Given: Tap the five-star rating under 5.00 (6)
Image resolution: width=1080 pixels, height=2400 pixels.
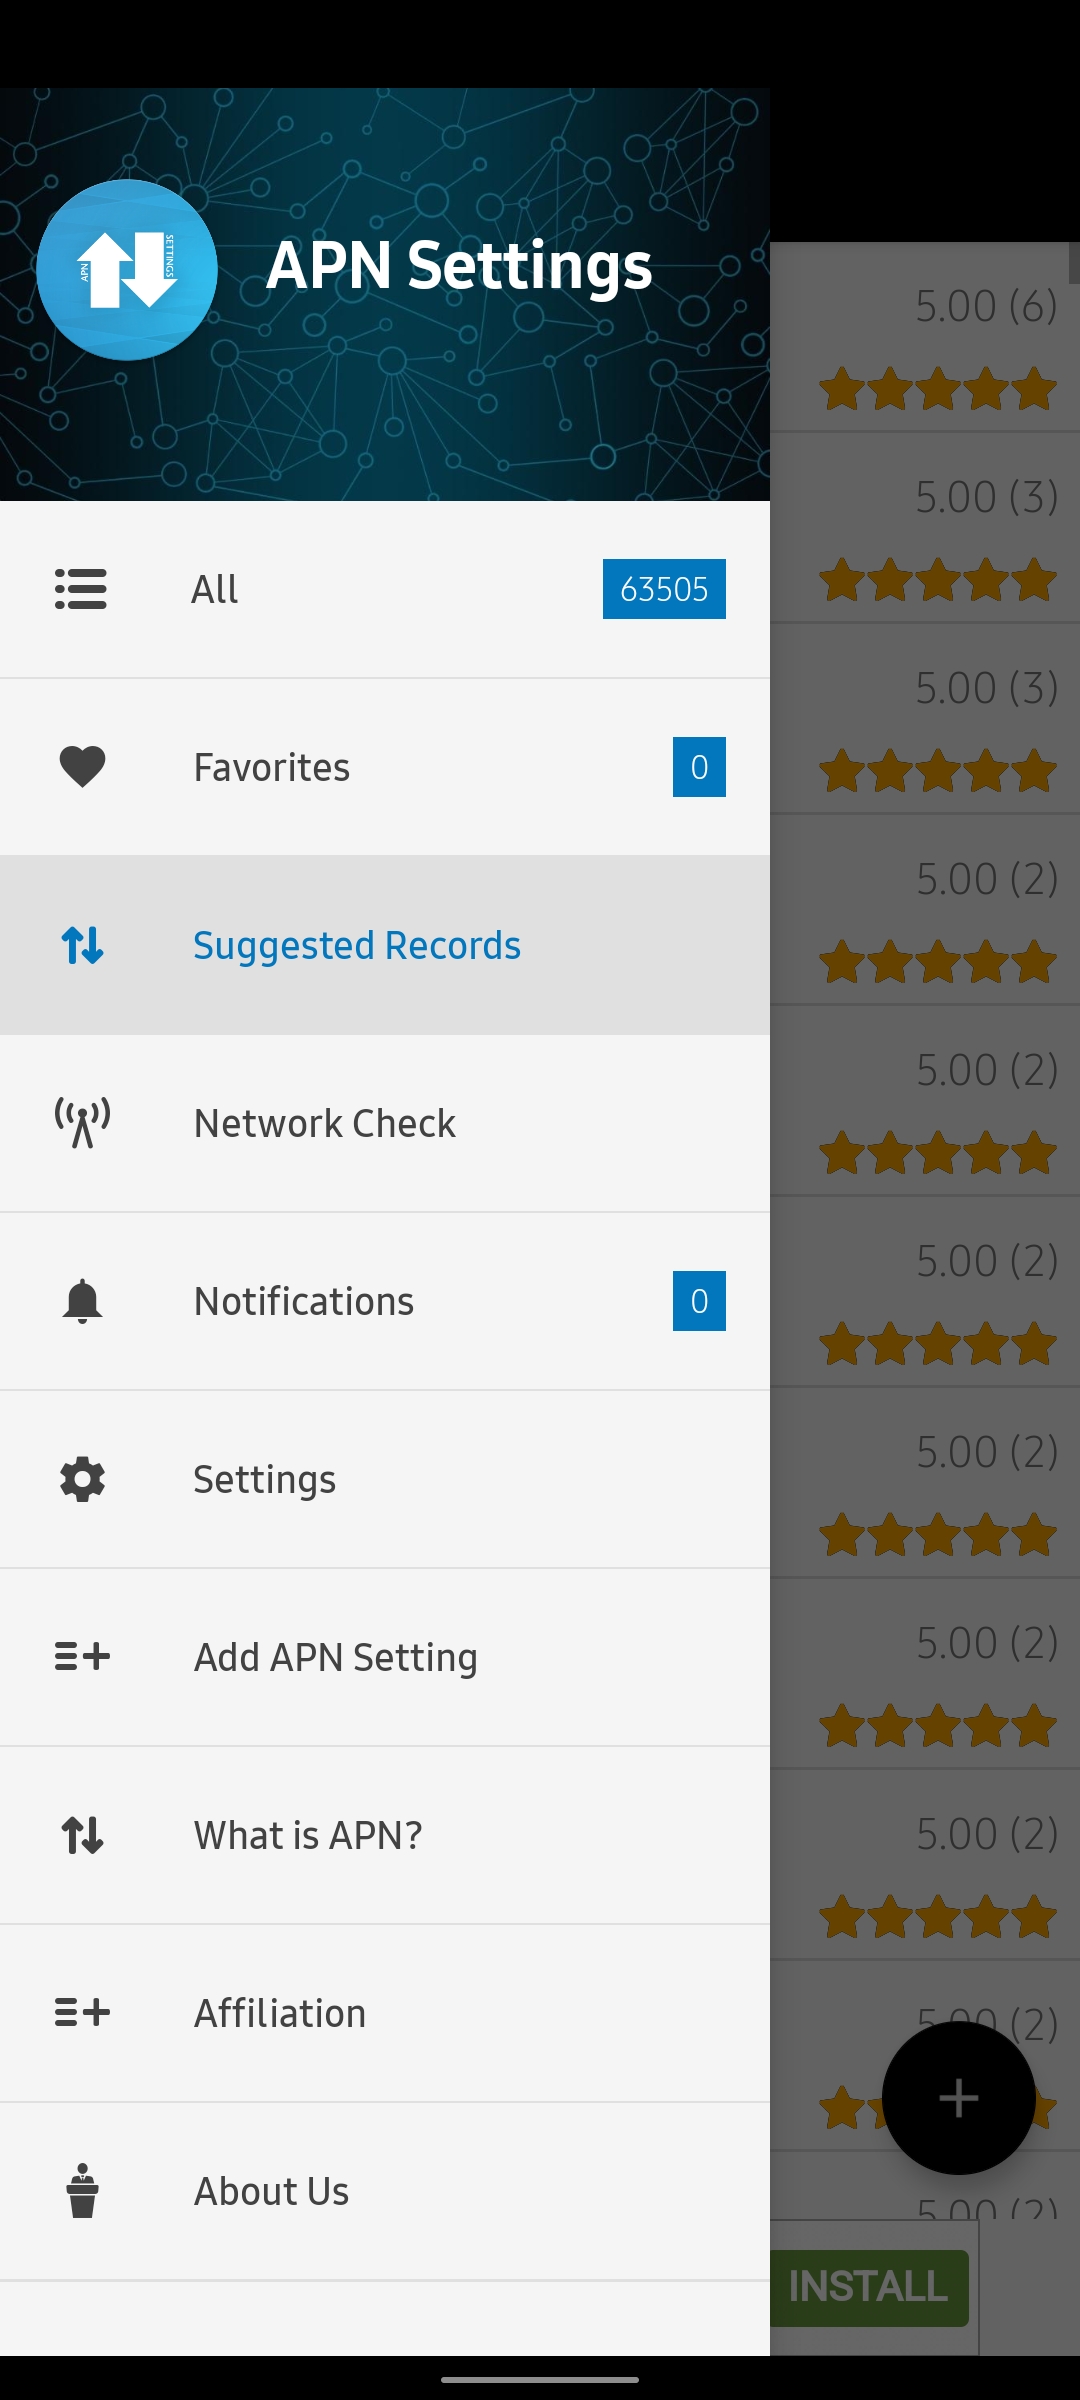Looking at the screenshot, I should pyautogui.click(x=938, y=389).
